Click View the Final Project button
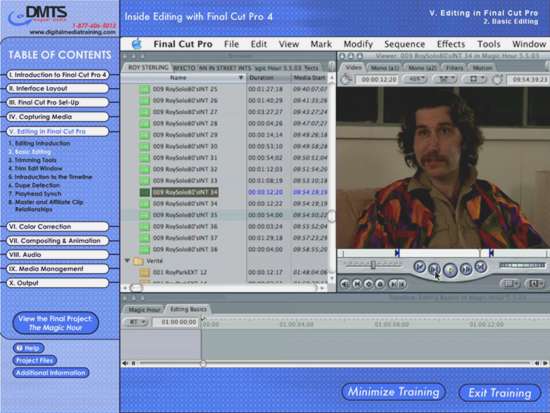The image size is (550, 413). coord(55,323)
